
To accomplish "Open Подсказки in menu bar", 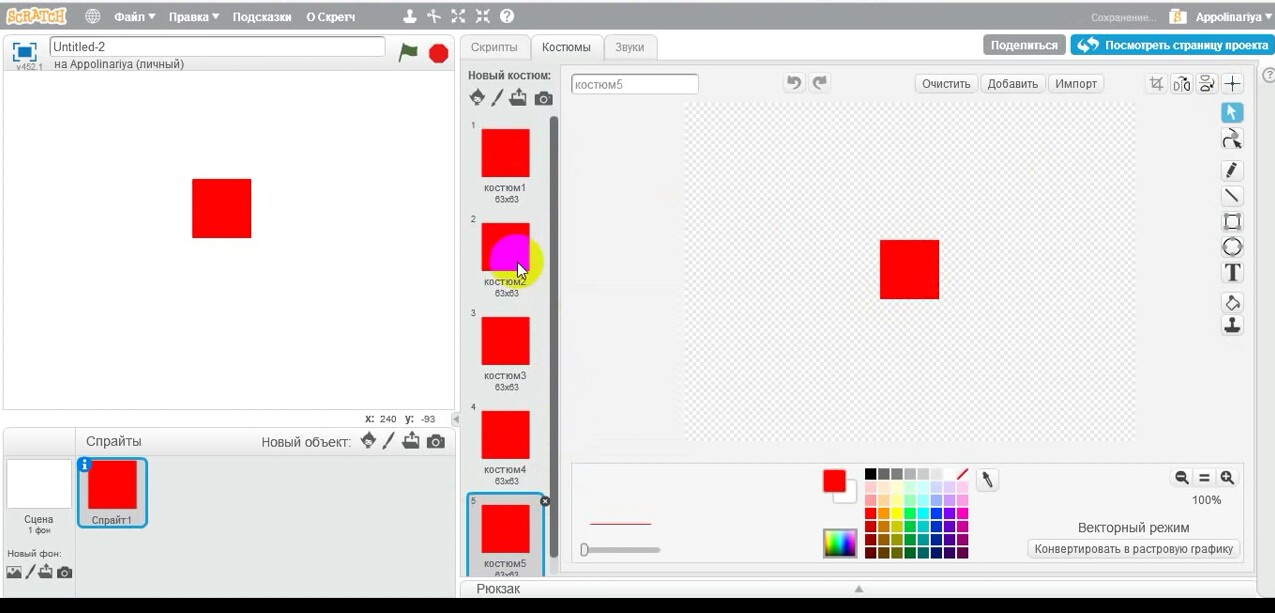I will tap(262, 17).
